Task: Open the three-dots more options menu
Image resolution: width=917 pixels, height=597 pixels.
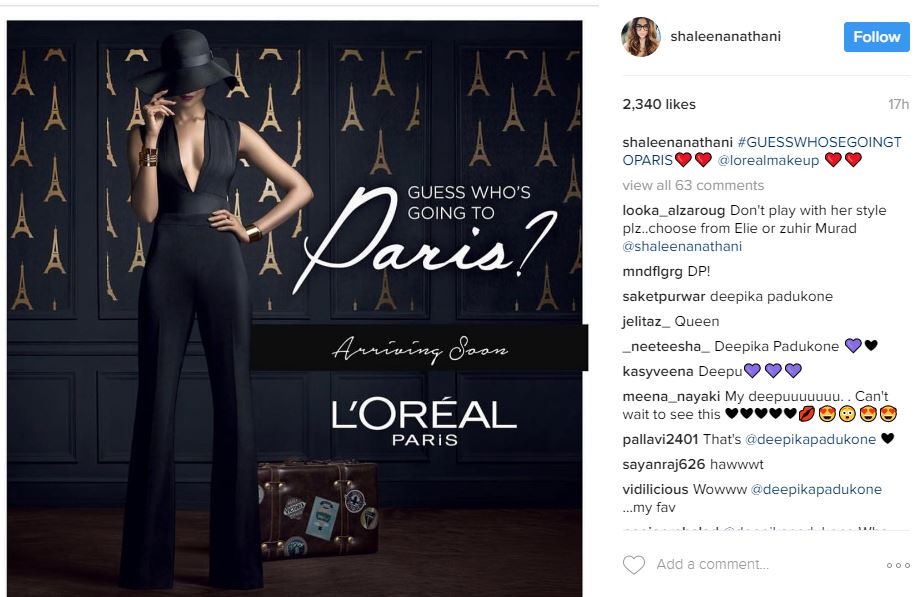Action: [898, 565]
